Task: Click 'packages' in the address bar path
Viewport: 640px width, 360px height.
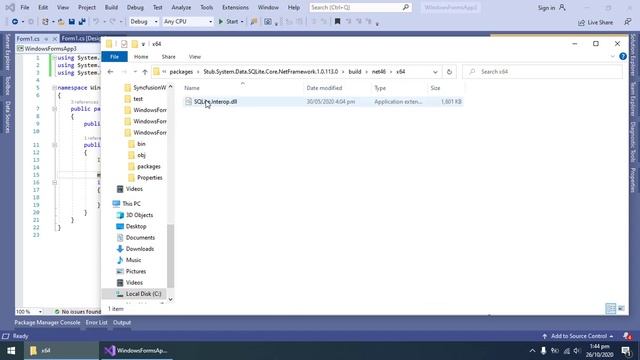Action: tap(181, 72)
